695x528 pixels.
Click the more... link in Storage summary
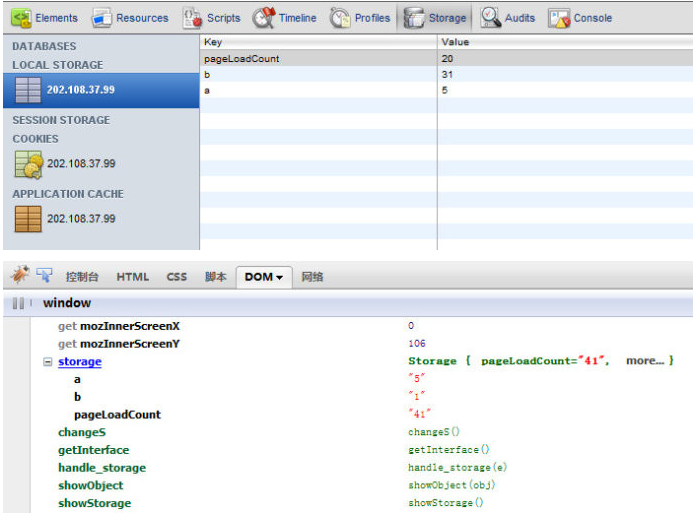[645, 361]
